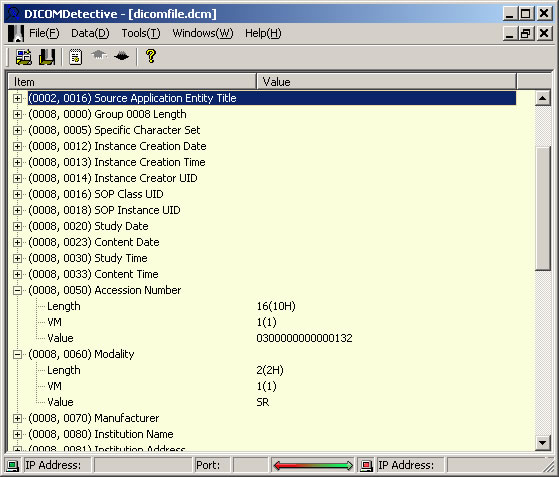The width and height of the screenshot is (559, 477).
Task: Select the Content Time row
Action: click(x=93, y=275)
